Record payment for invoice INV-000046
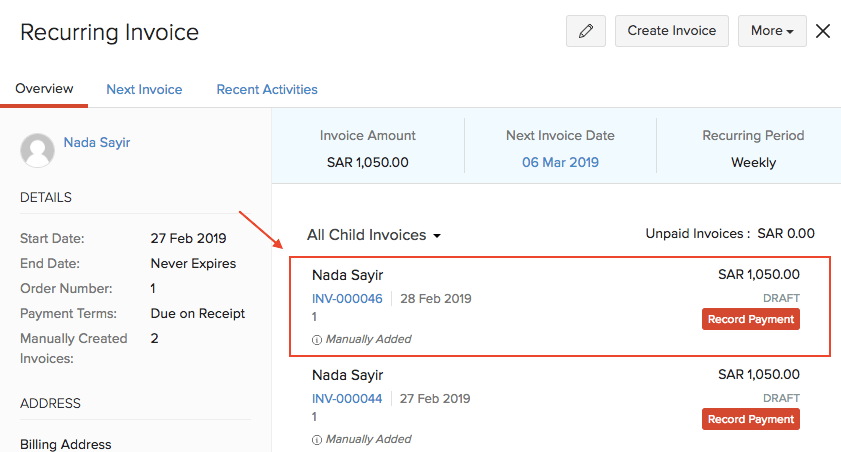 click(x=750, y=319)
